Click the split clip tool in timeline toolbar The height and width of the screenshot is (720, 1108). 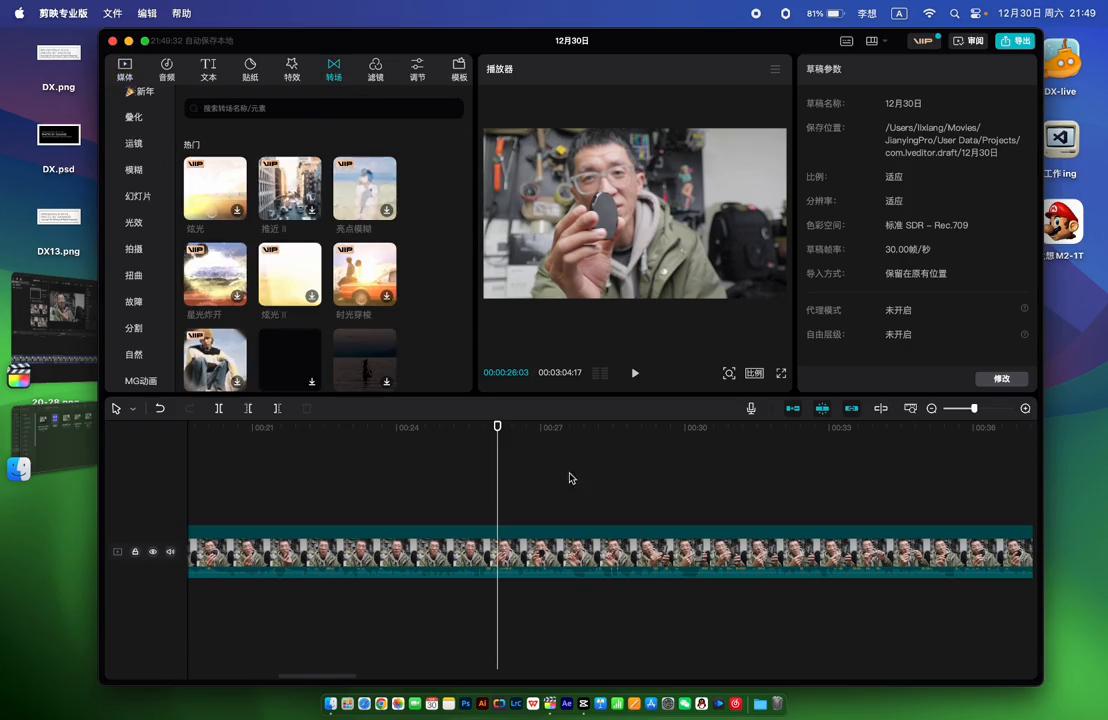pos(219,408)
